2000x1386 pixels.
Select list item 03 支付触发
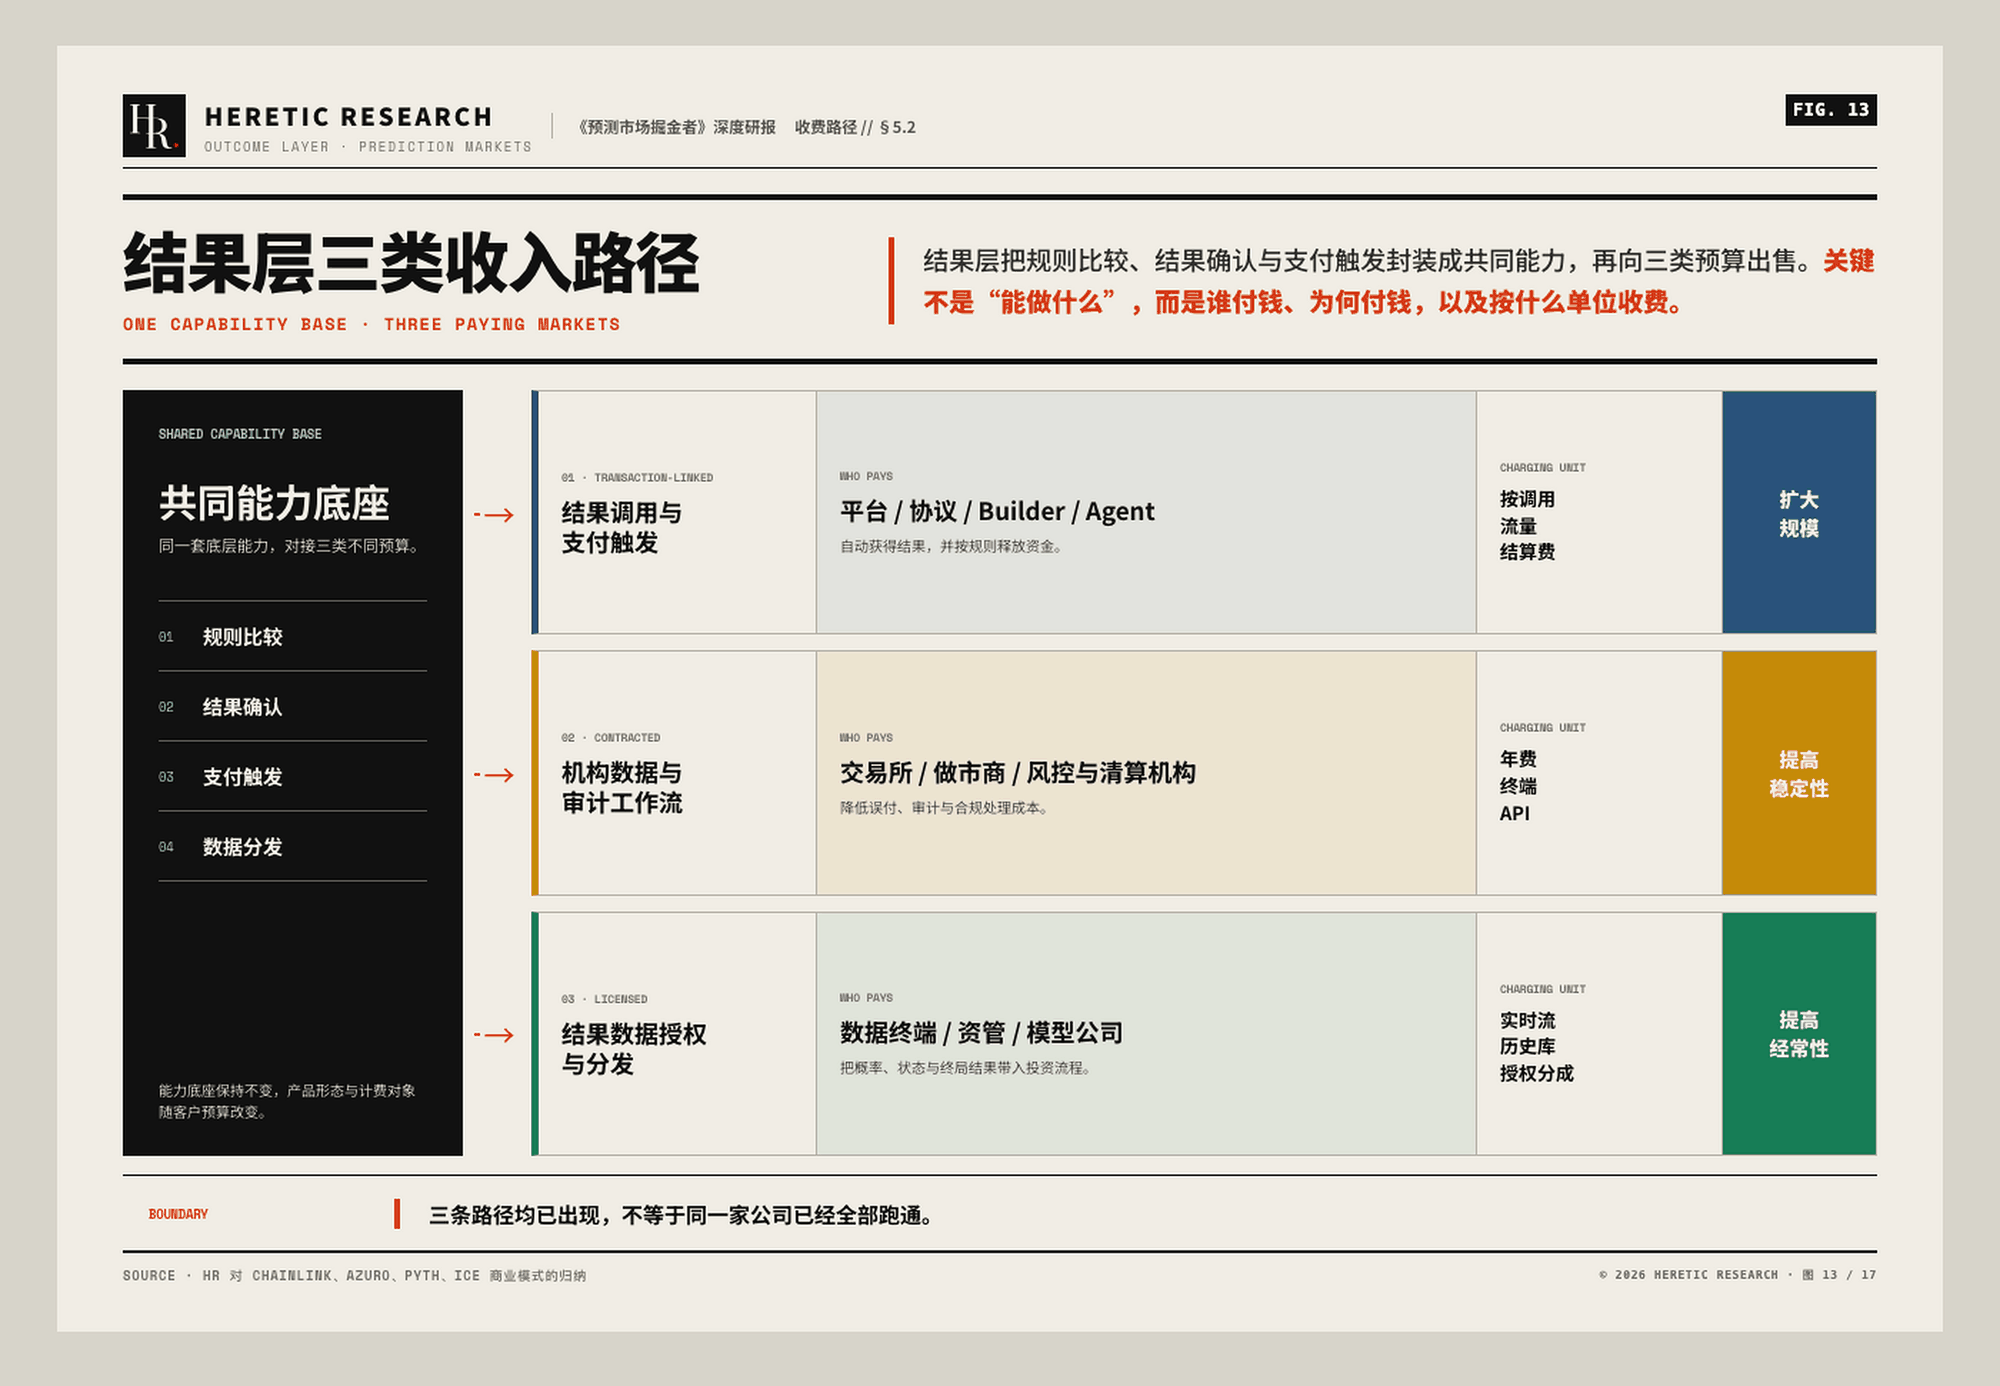[292, 776]
